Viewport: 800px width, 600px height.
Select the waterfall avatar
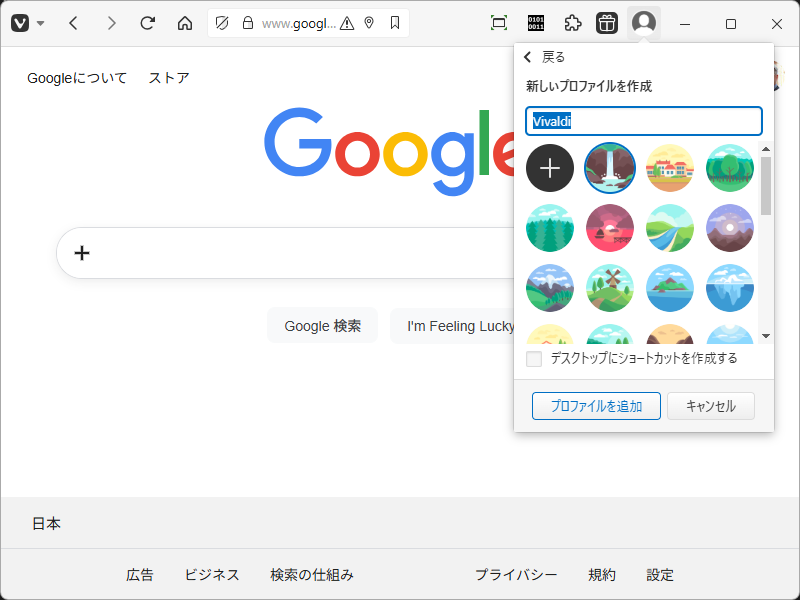(610, 168)
